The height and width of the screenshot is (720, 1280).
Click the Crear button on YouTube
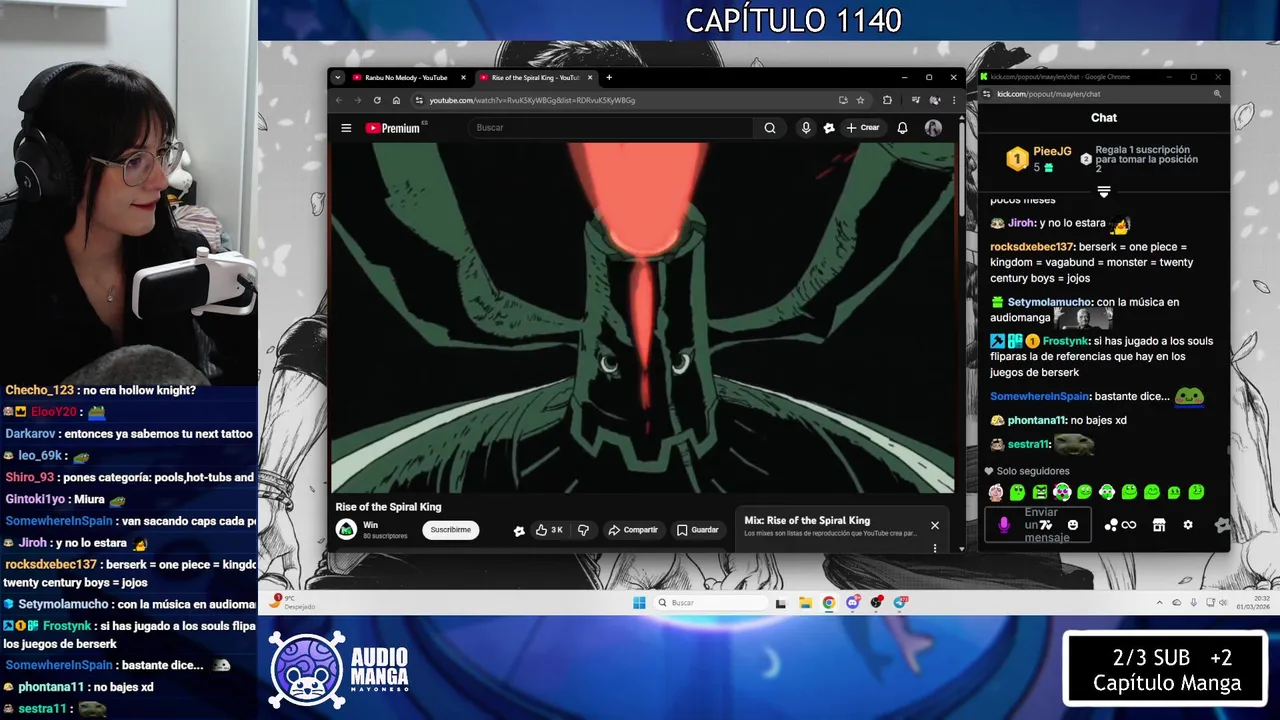pos(863,128)
